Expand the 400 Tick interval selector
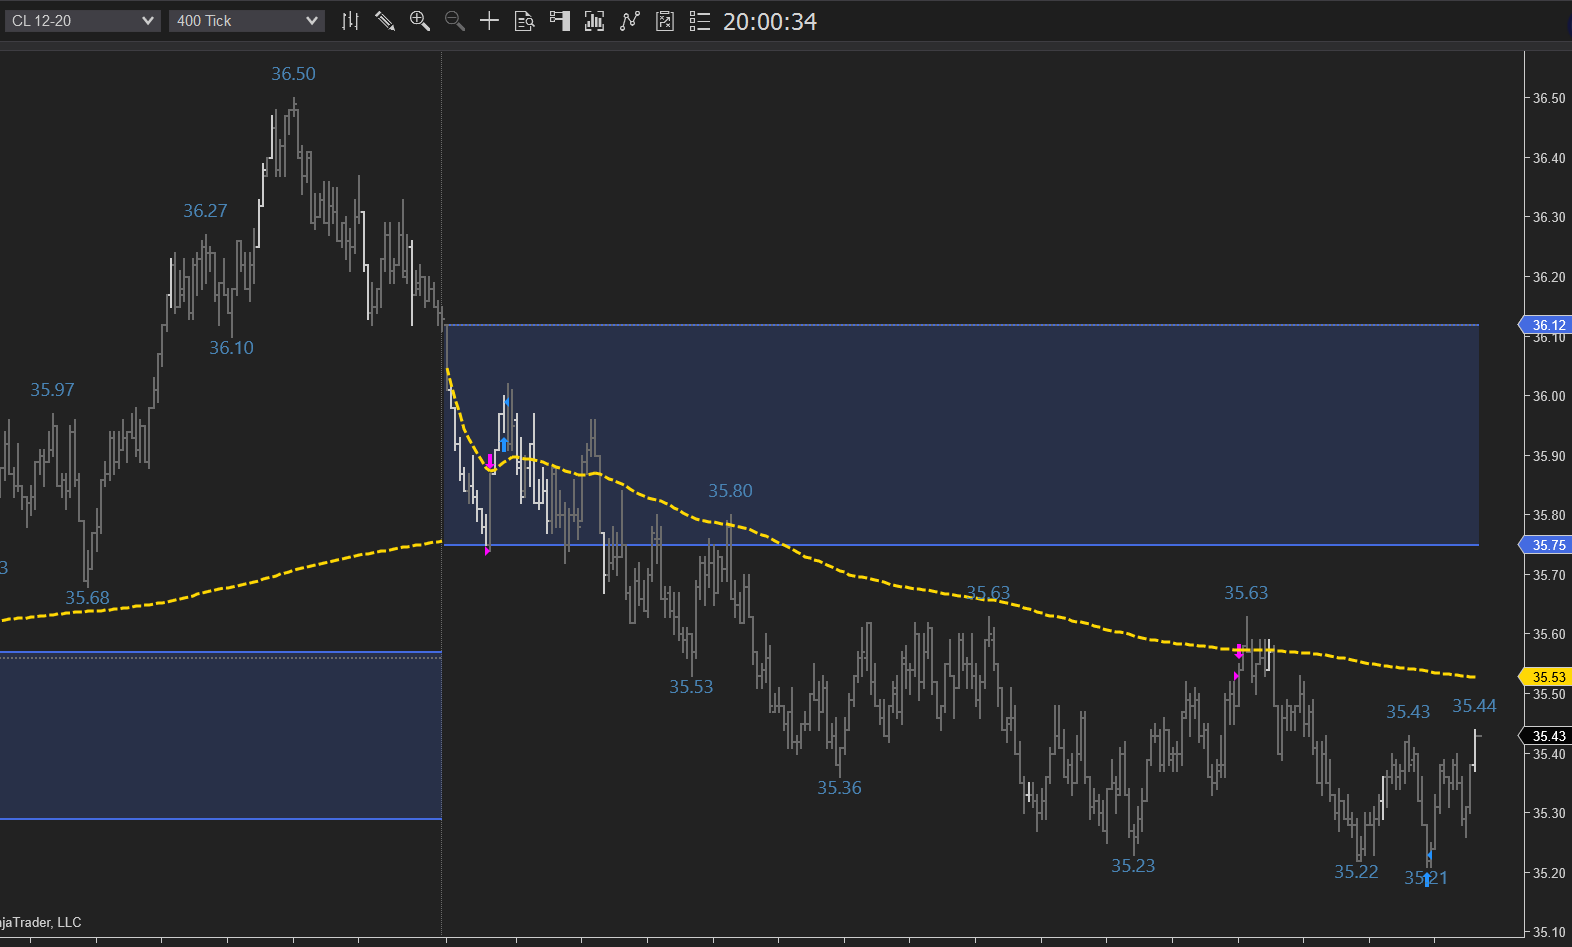 coord(247,21)
